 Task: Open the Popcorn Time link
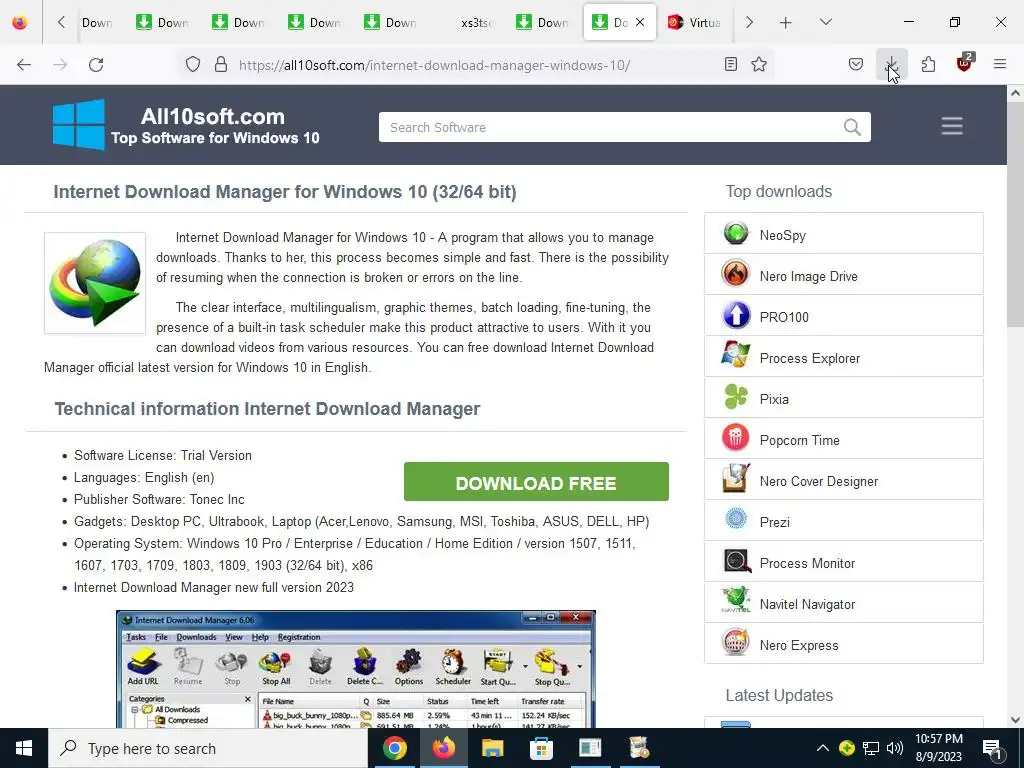pyautogui.click(x=799, y=440)
